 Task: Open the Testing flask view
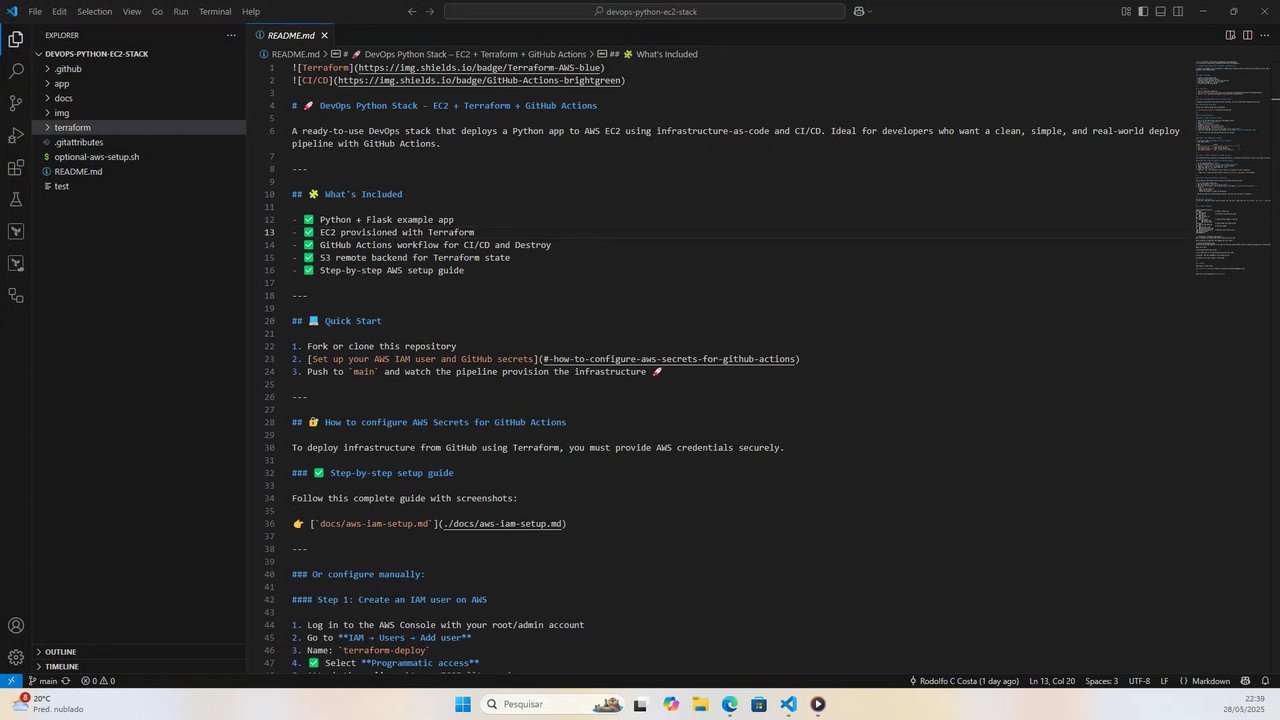(16, 199)
